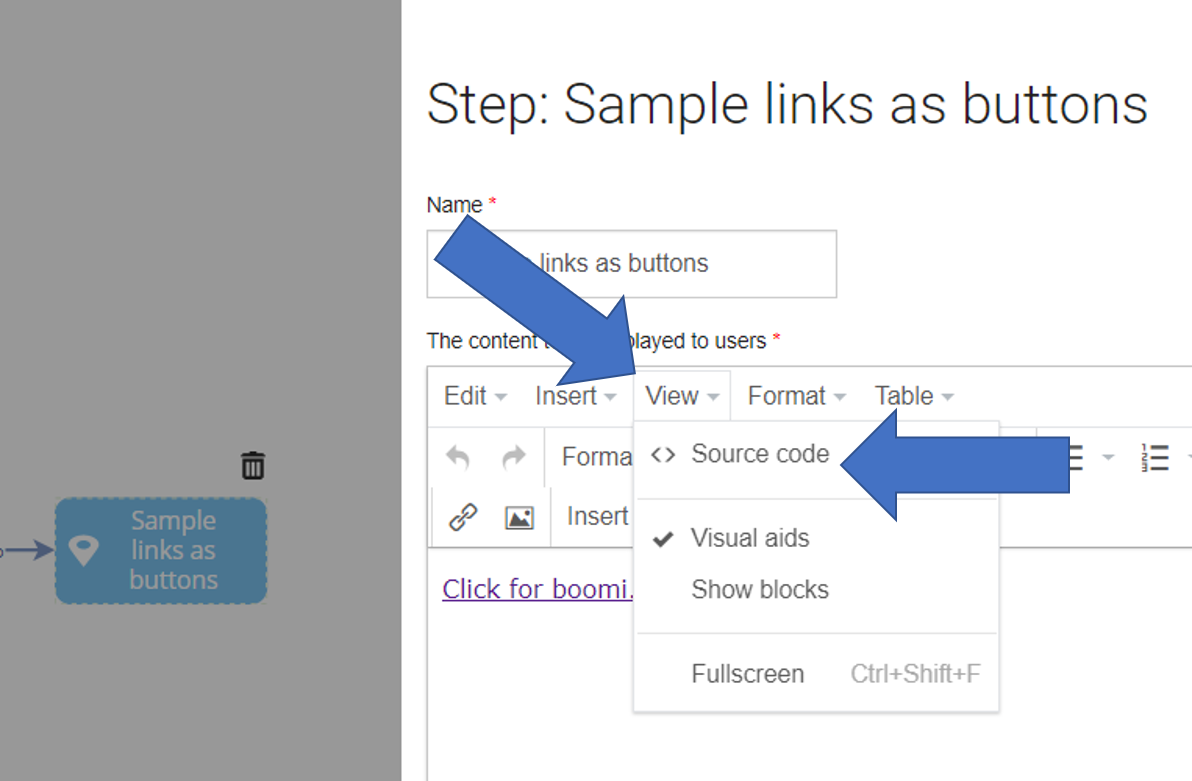Open the Format menu dropdown

tap(789, 395)
